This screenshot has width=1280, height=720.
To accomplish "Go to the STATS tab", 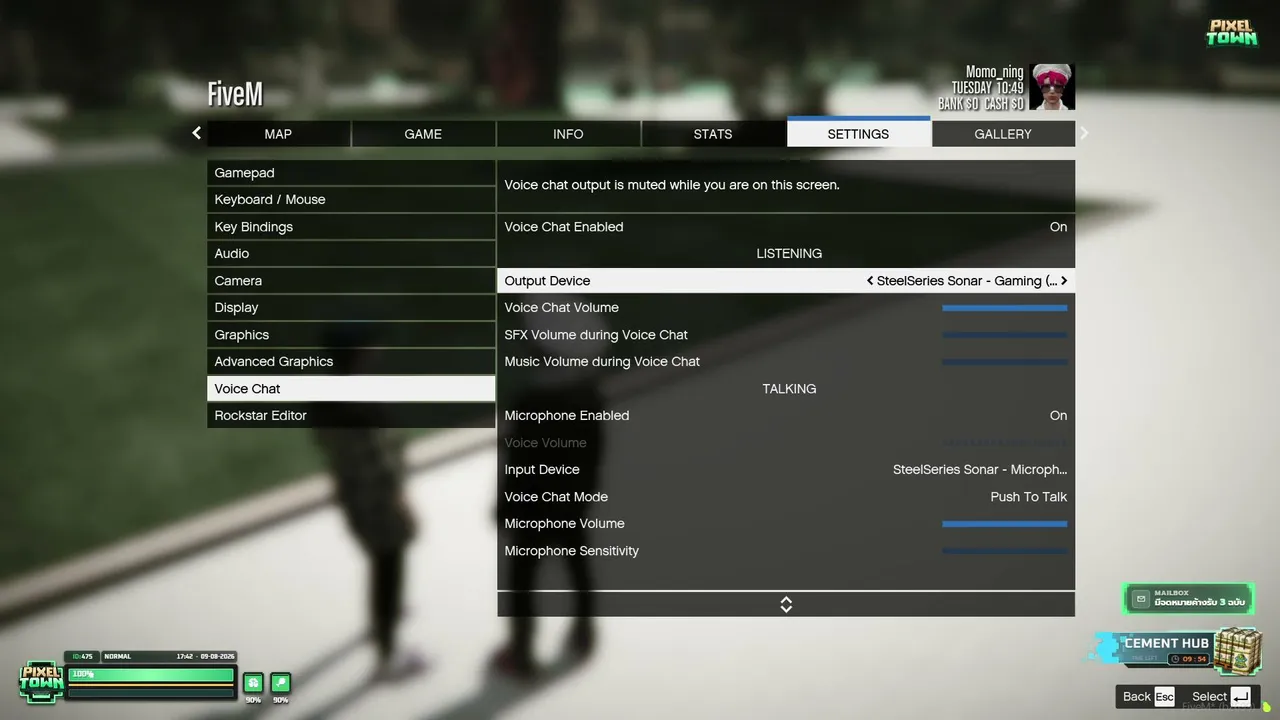I will click(713, 134).
